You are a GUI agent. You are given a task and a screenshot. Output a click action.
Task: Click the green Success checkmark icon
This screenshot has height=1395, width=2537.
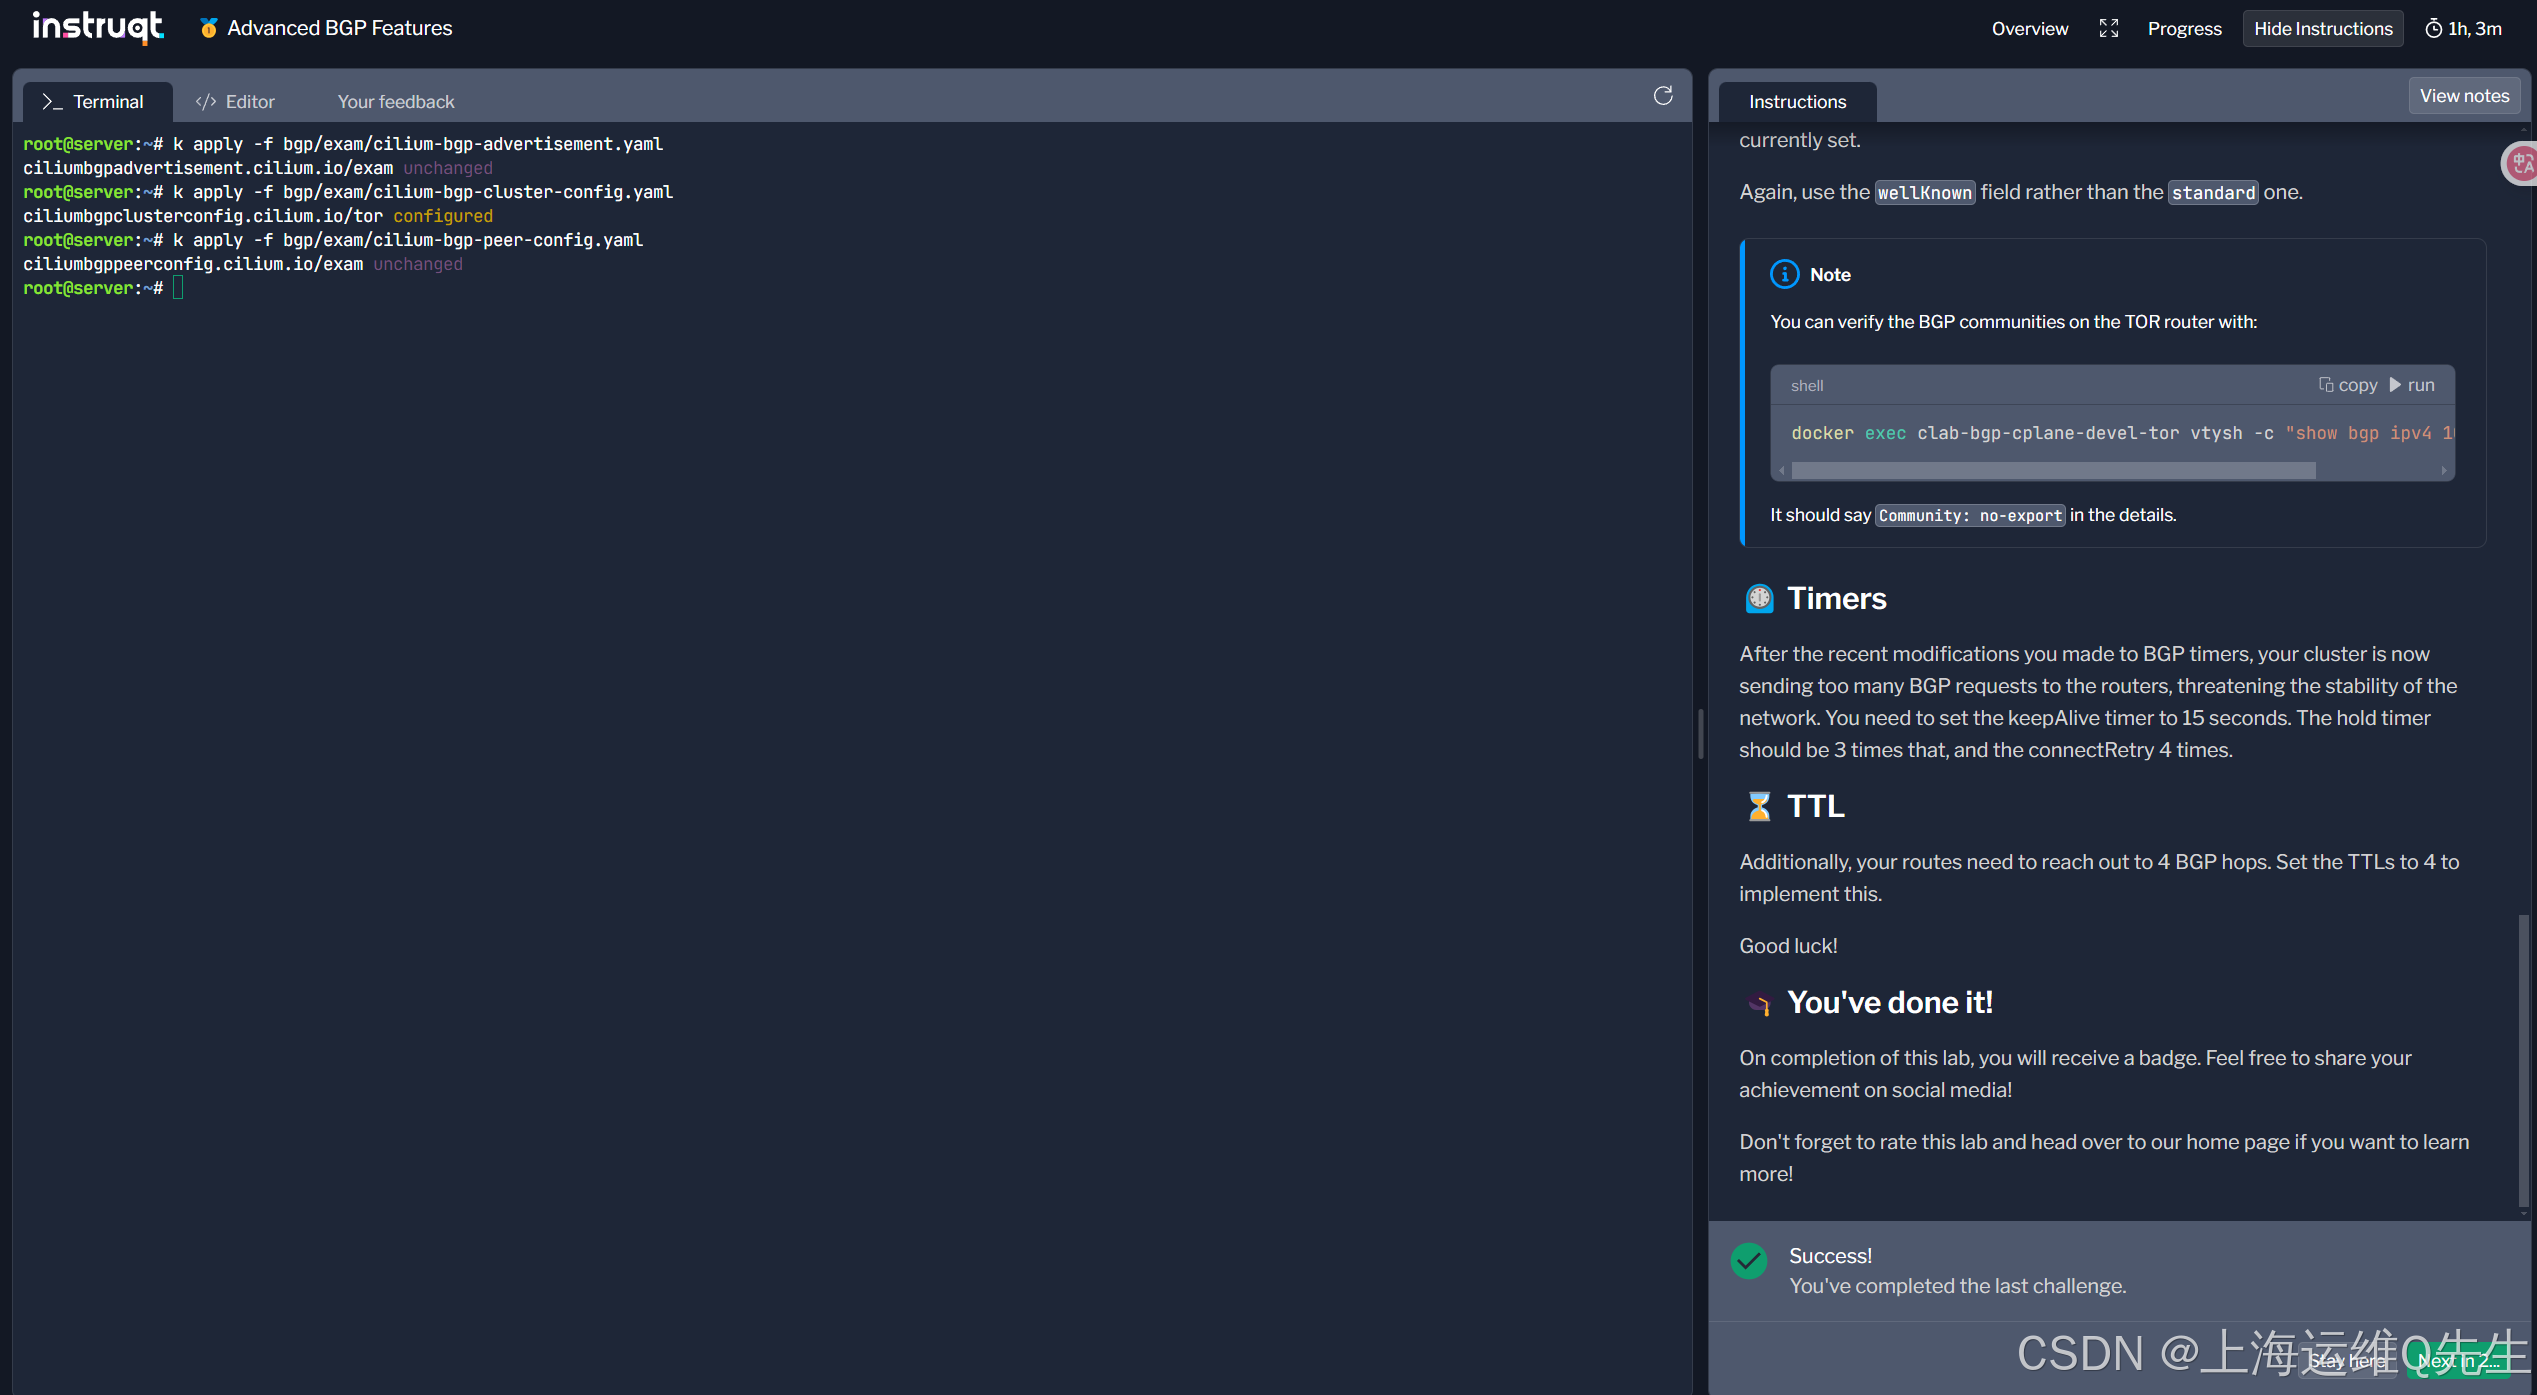point(1749,1261)
